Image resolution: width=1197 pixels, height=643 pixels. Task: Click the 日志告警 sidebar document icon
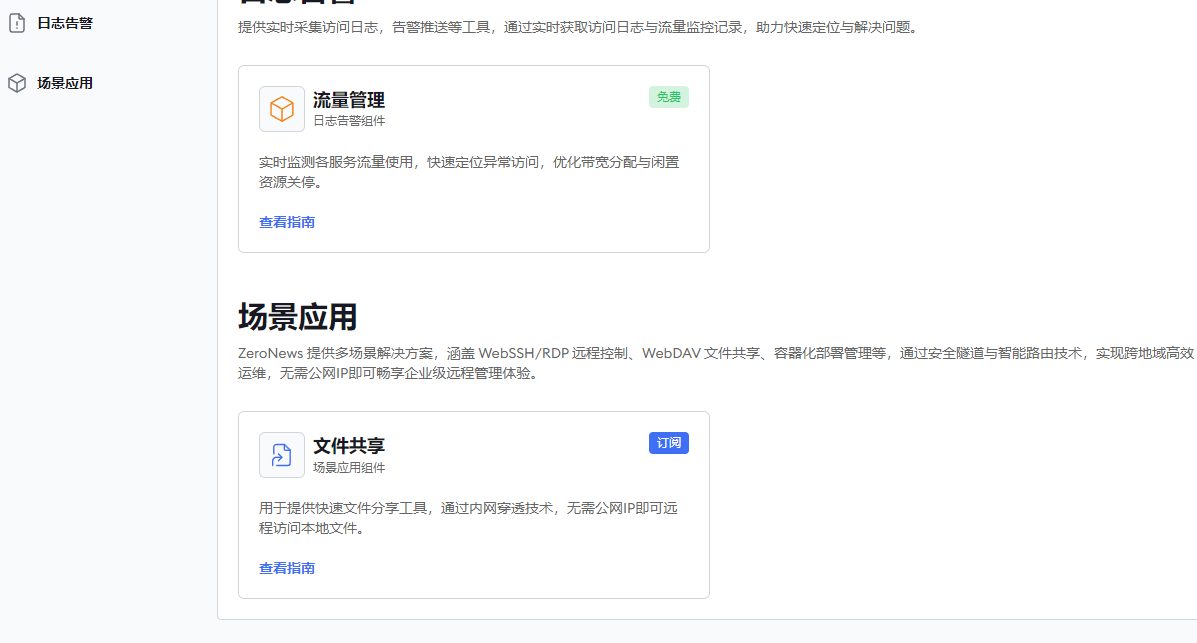[x=17, y=23]
